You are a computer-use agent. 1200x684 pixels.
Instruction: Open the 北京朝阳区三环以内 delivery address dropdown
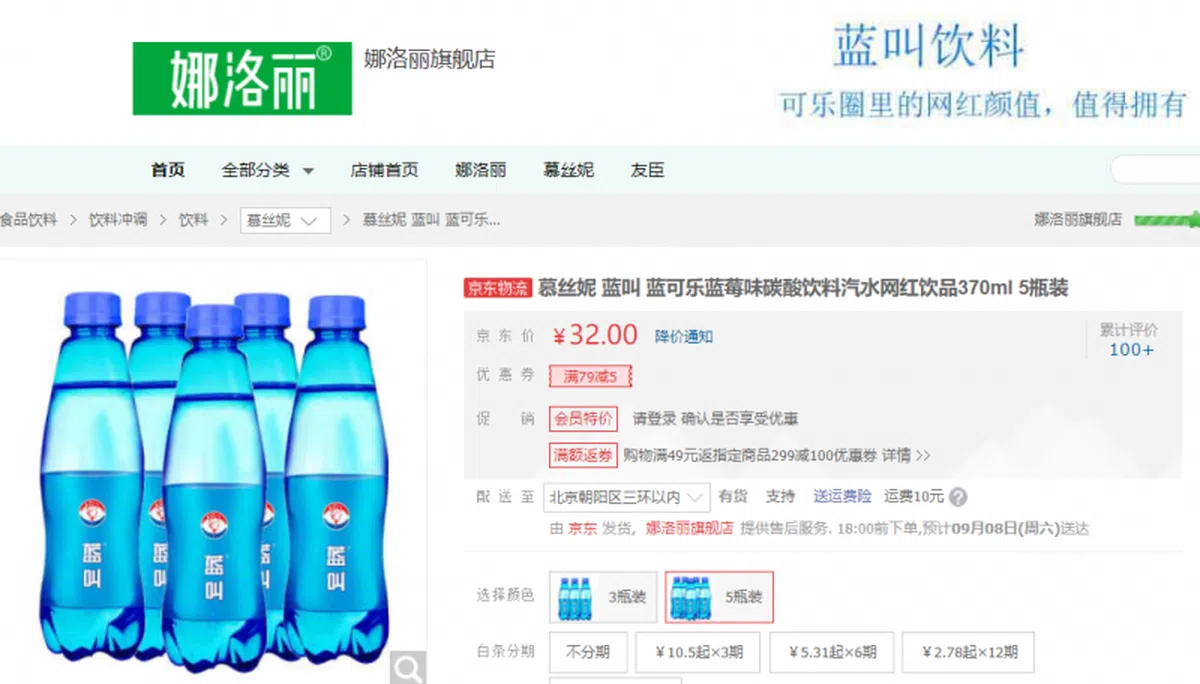coord(627,497)
